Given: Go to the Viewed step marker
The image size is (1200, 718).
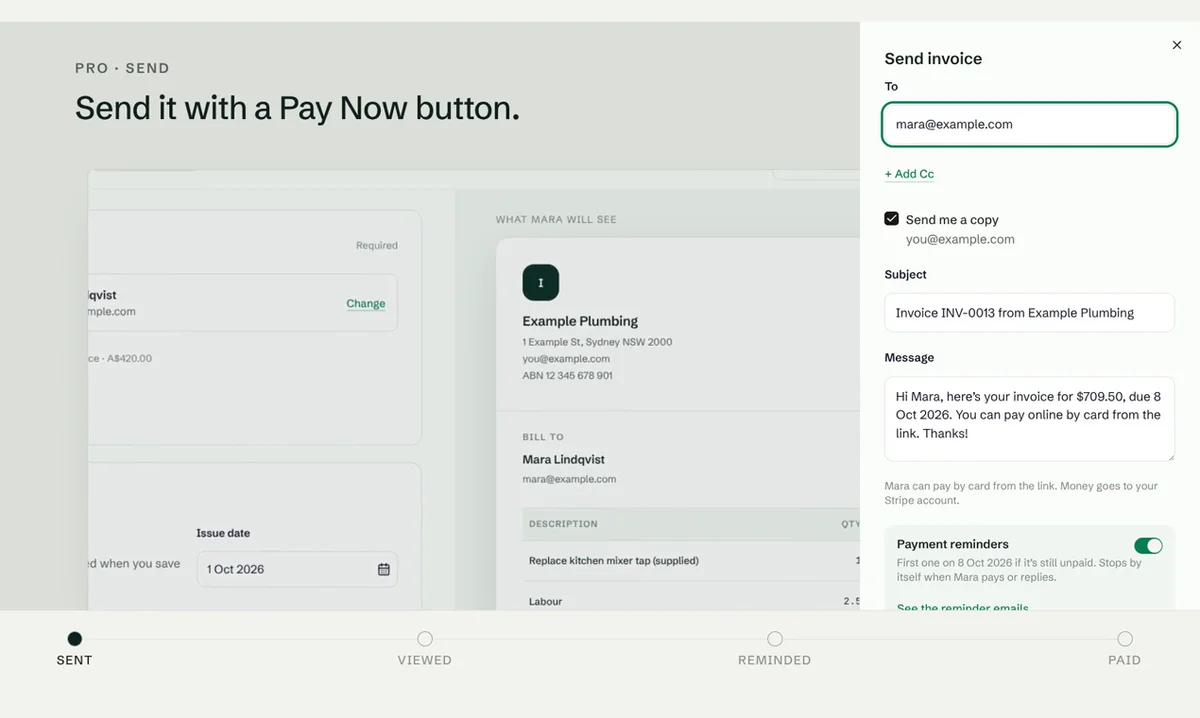Looking at the screenshot, I should click(425, 639).
